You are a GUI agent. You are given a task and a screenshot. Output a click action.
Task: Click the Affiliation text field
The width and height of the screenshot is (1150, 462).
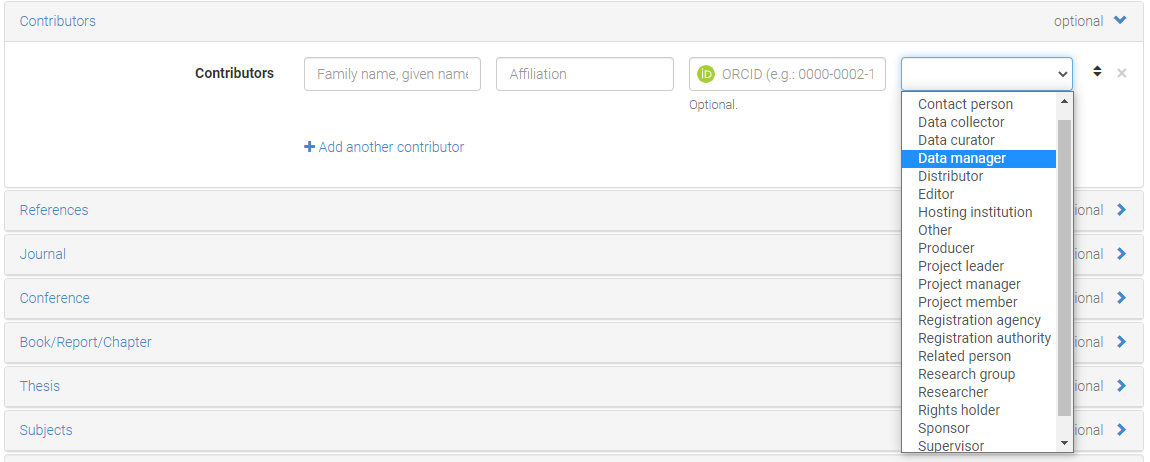tap(584, 74)
